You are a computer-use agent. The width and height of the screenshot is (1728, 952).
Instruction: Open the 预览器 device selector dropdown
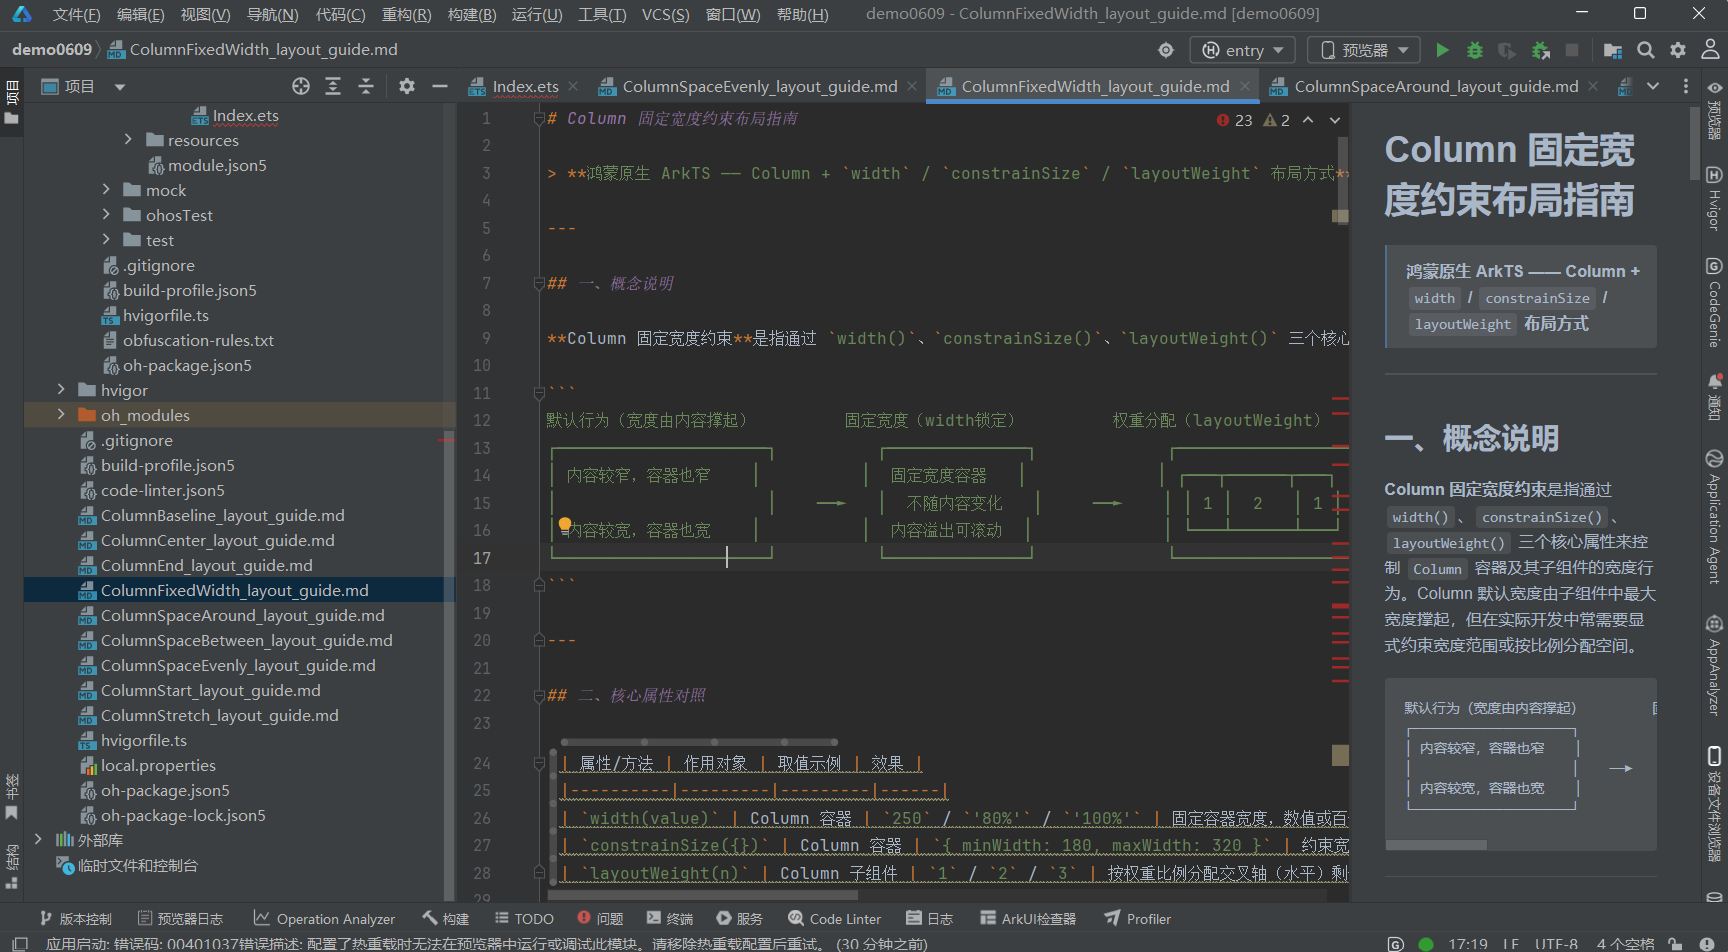[1365, 50]
